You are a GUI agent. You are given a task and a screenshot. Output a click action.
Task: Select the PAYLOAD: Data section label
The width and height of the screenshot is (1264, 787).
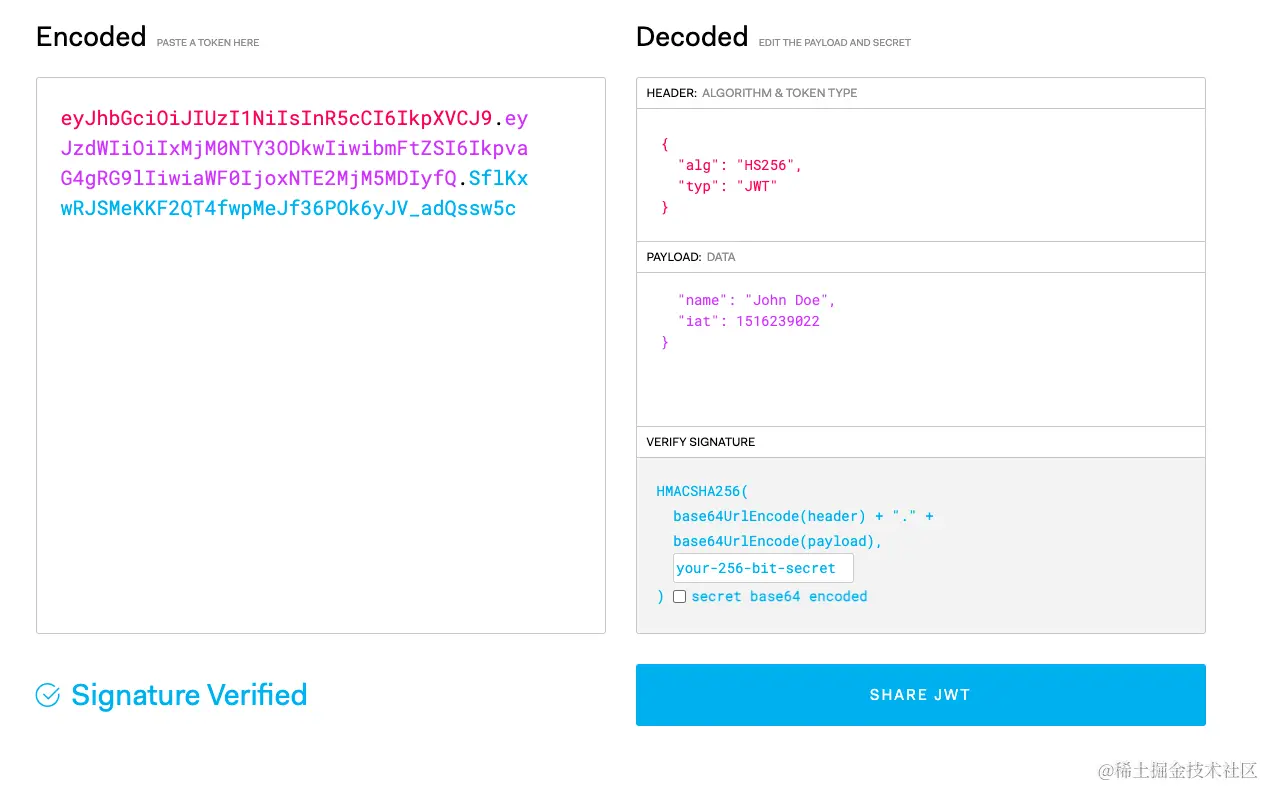click(x=690, y=257)
